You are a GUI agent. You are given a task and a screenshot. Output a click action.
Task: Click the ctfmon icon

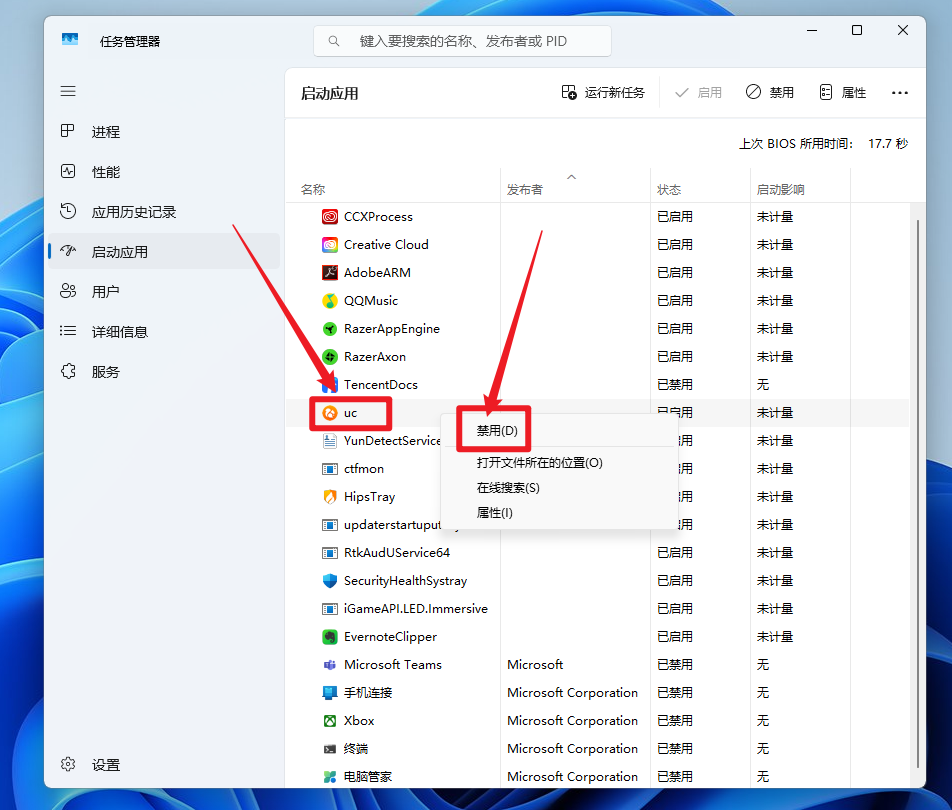click(330, 469)
